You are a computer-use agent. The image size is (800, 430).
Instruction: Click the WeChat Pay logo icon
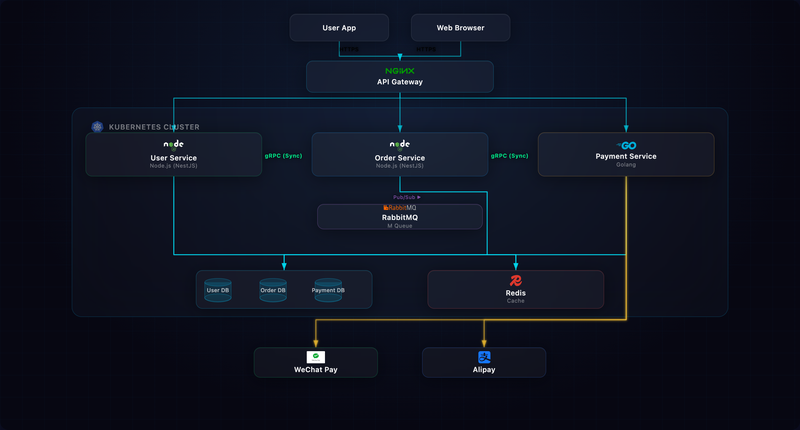click(316, 357)
